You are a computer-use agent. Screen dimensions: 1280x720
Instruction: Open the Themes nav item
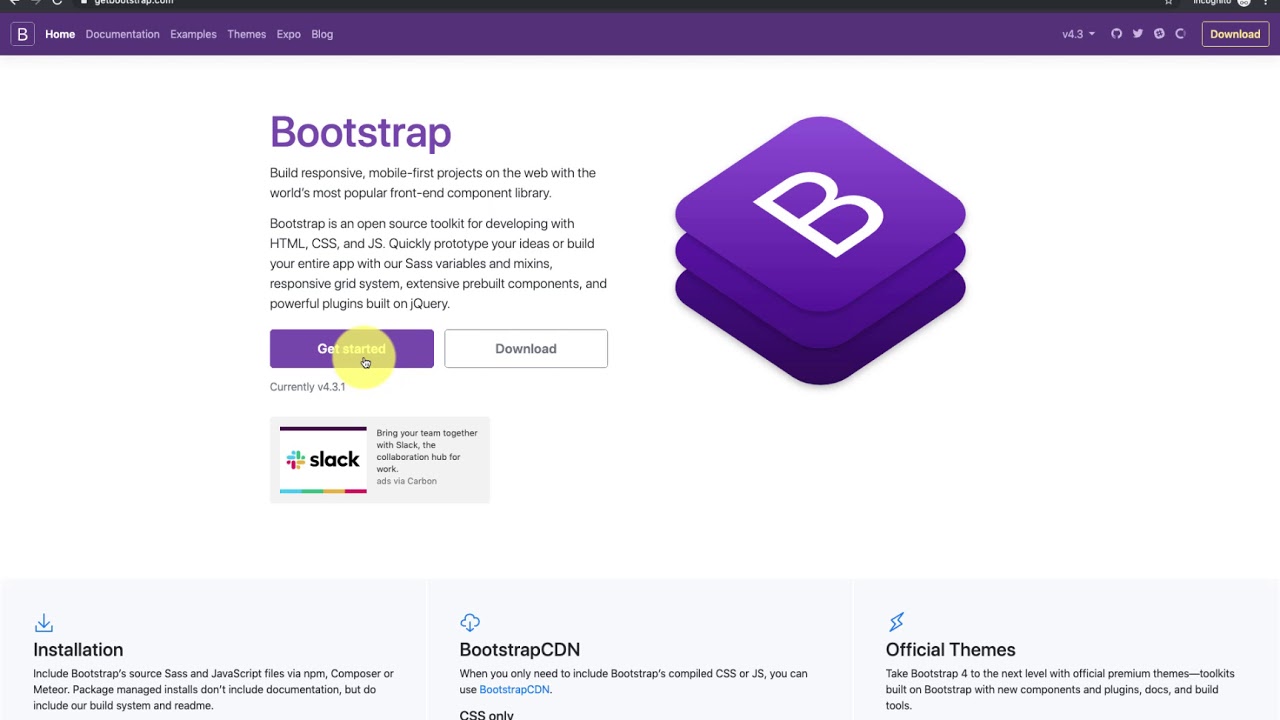pyautogui.click(x=246, y=34)
